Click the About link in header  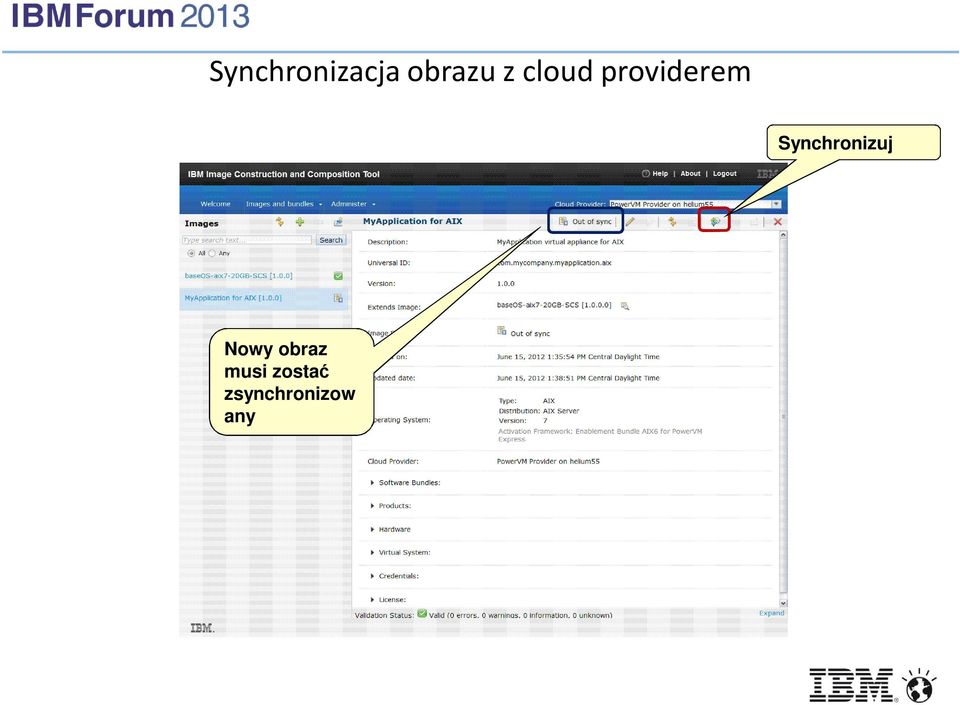690,174
